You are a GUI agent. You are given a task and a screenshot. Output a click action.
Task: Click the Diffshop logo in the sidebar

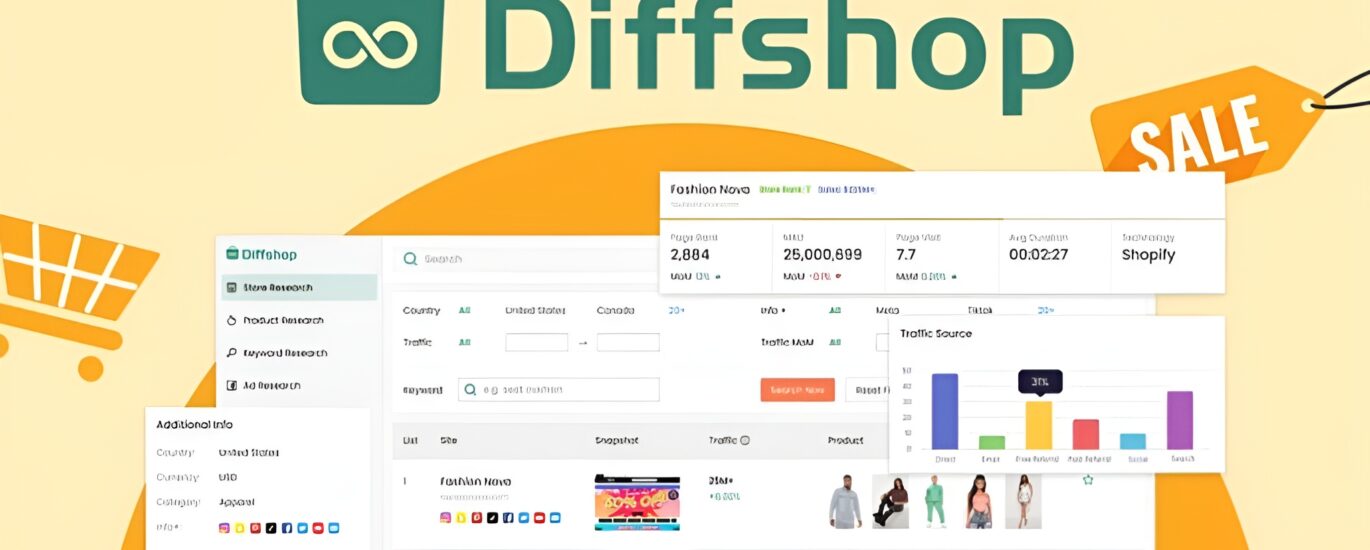click(262, 254)
